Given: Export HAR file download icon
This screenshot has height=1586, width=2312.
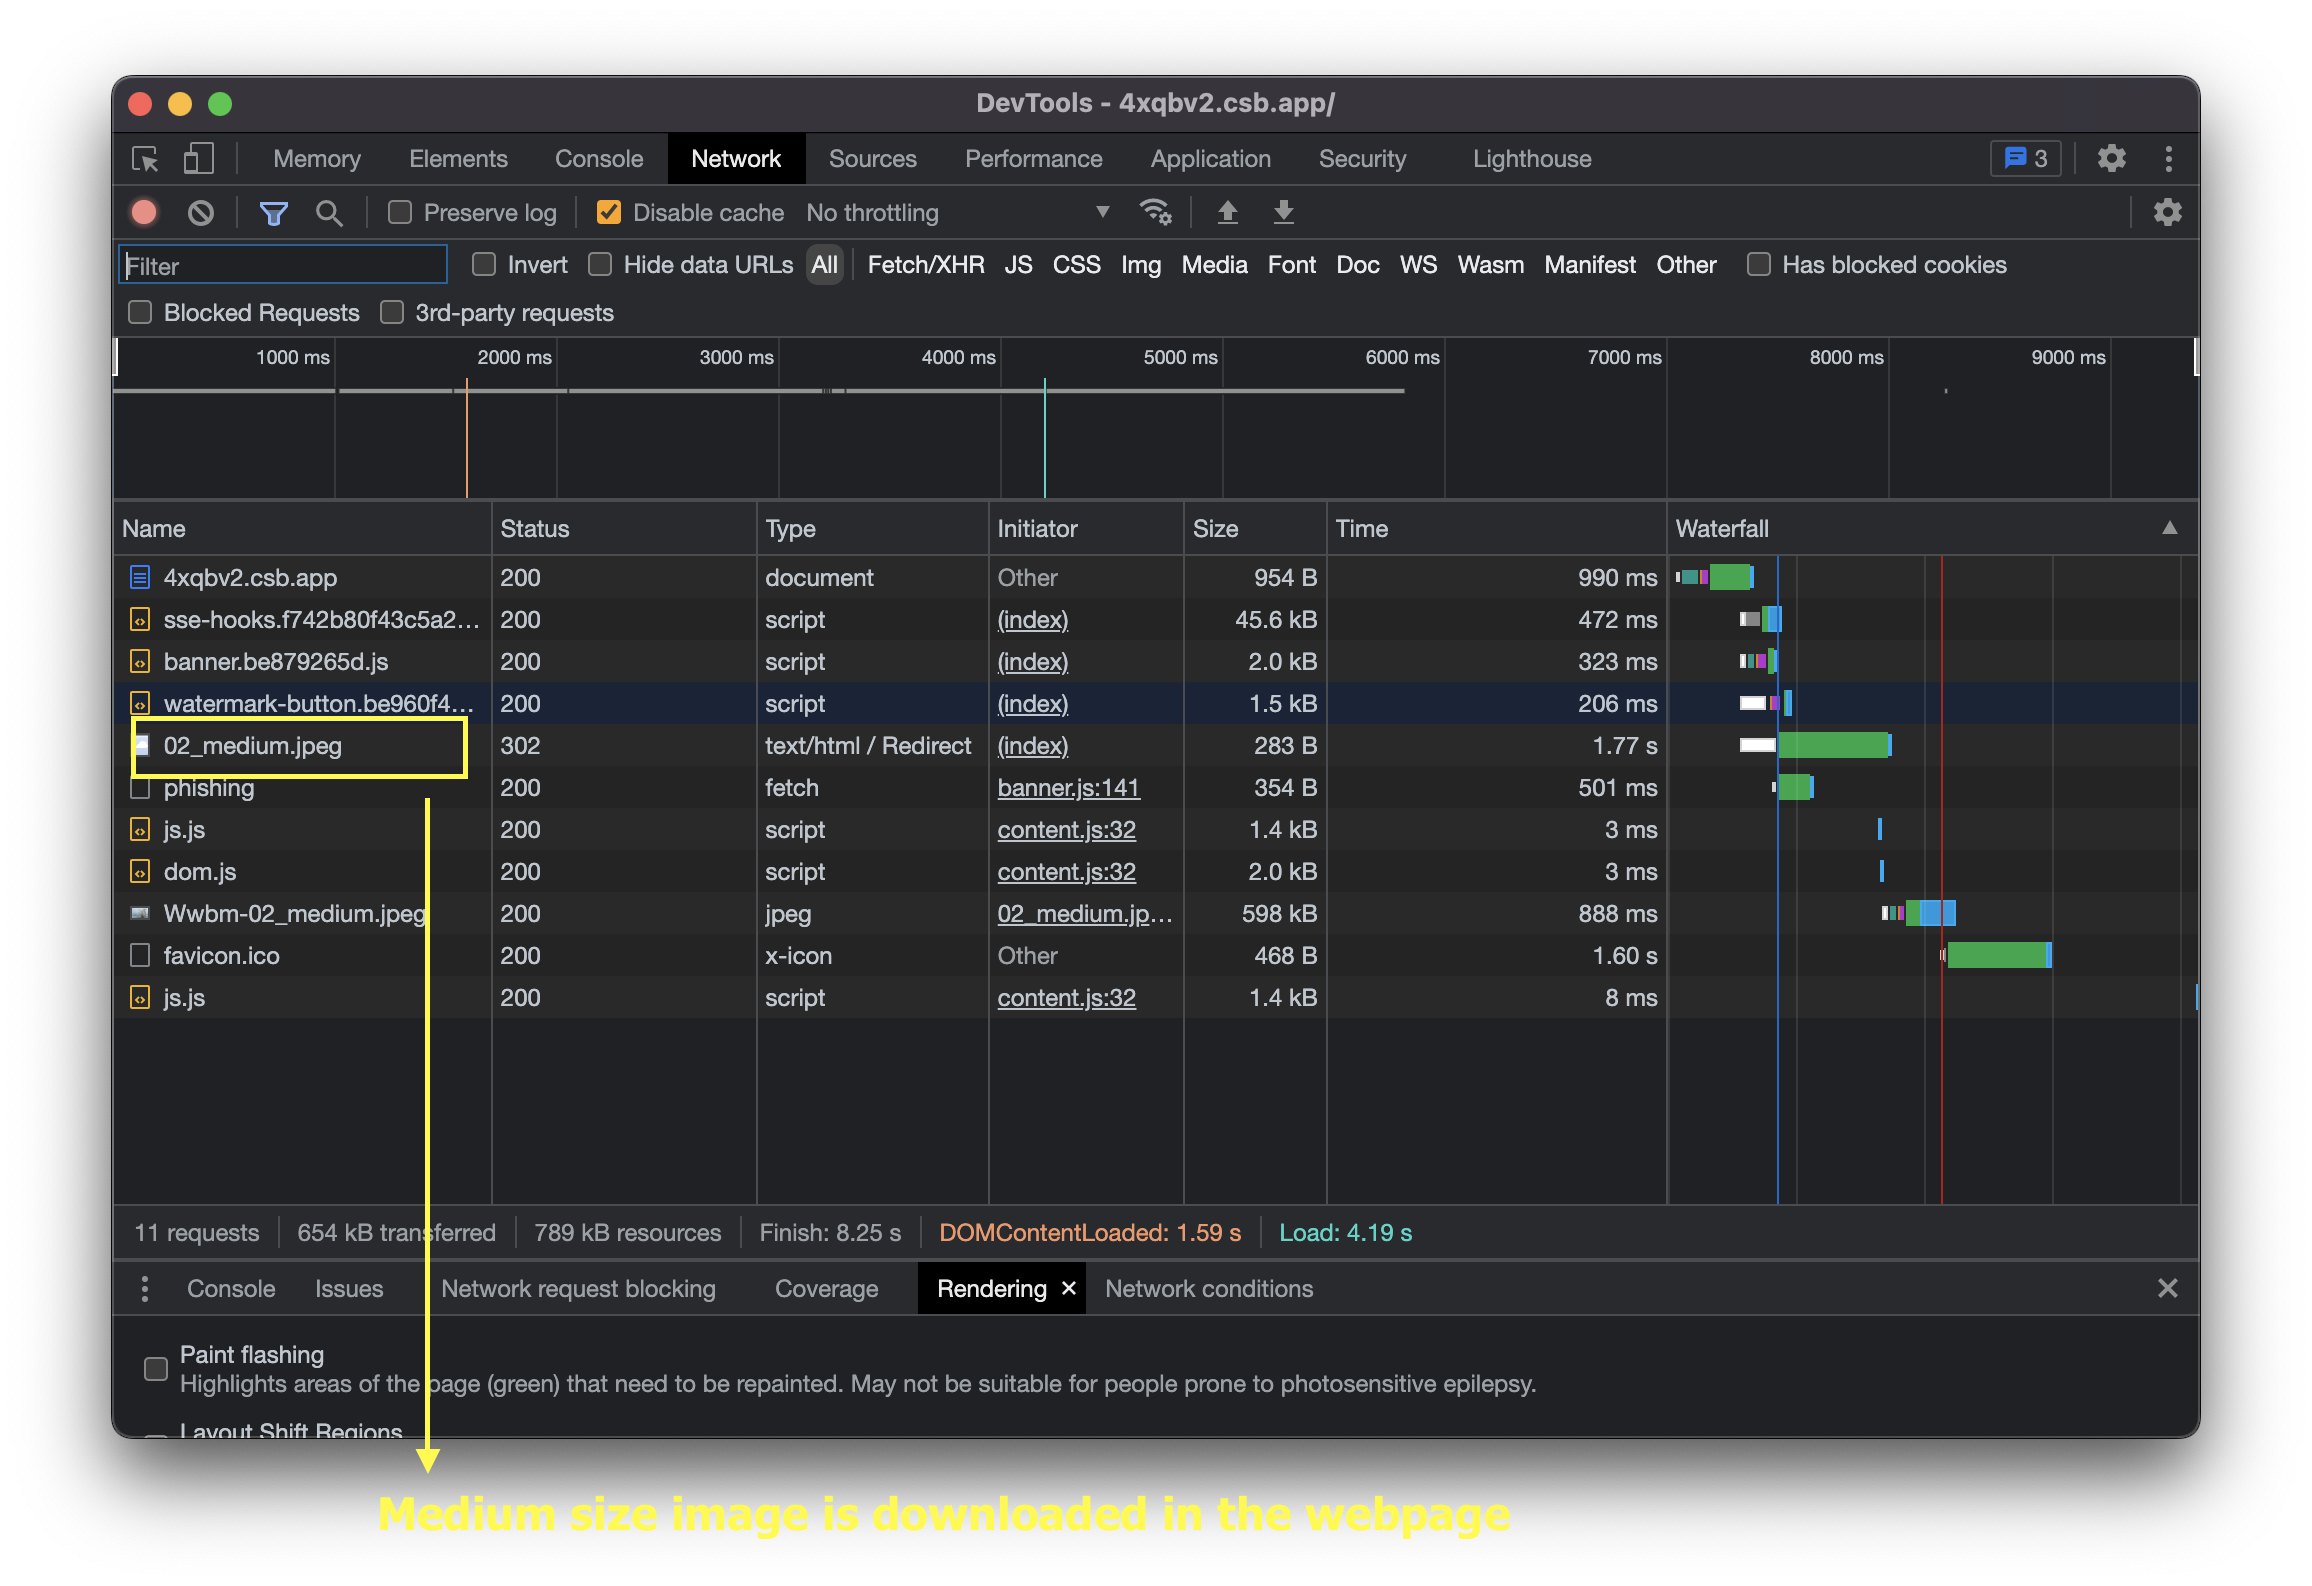Looking at the screenshot, I should pyautogui.click(x=1283, y=212).
